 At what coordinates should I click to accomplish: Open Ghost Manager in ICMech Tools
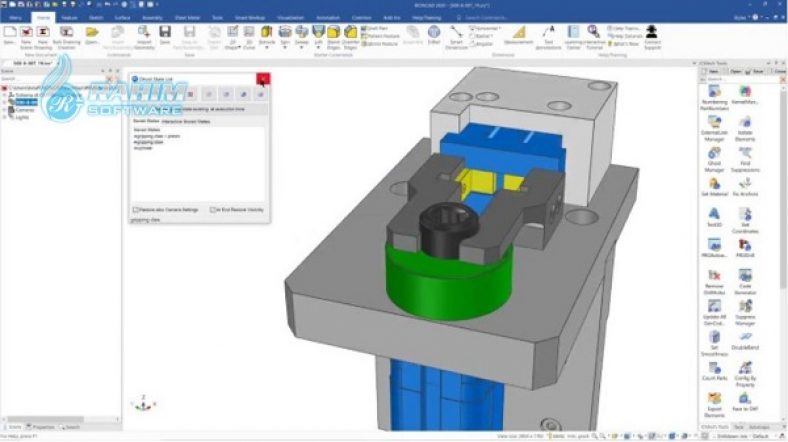(x=714, y=160)
